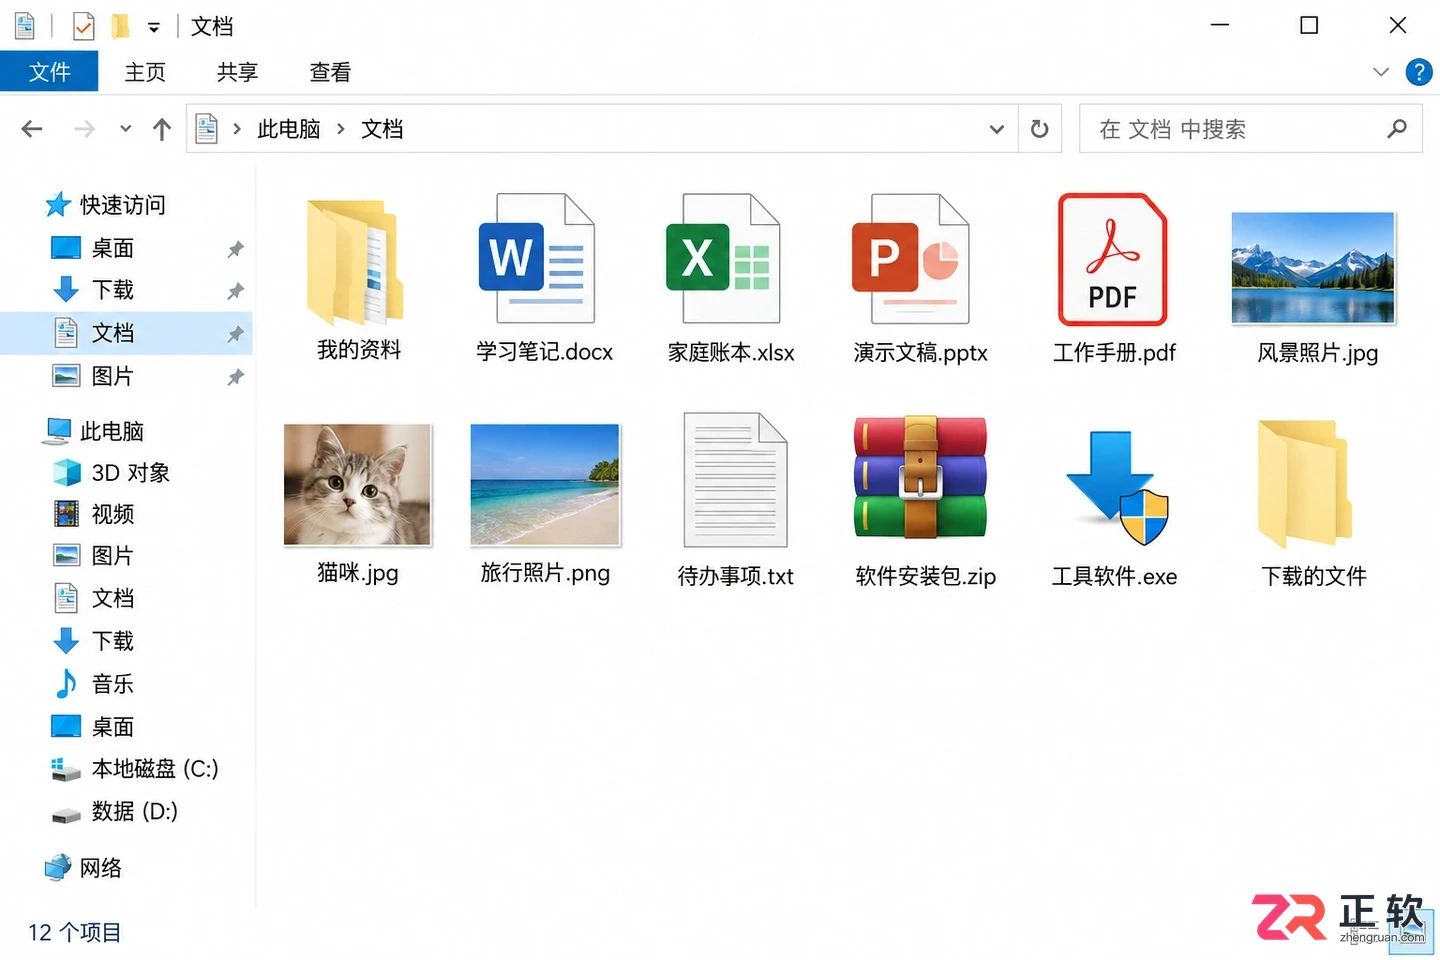This screenshot has width=1440, height=960.
Task: Select the 学习笔记.docx Word file icon
Action: click(x=538, y=259)
